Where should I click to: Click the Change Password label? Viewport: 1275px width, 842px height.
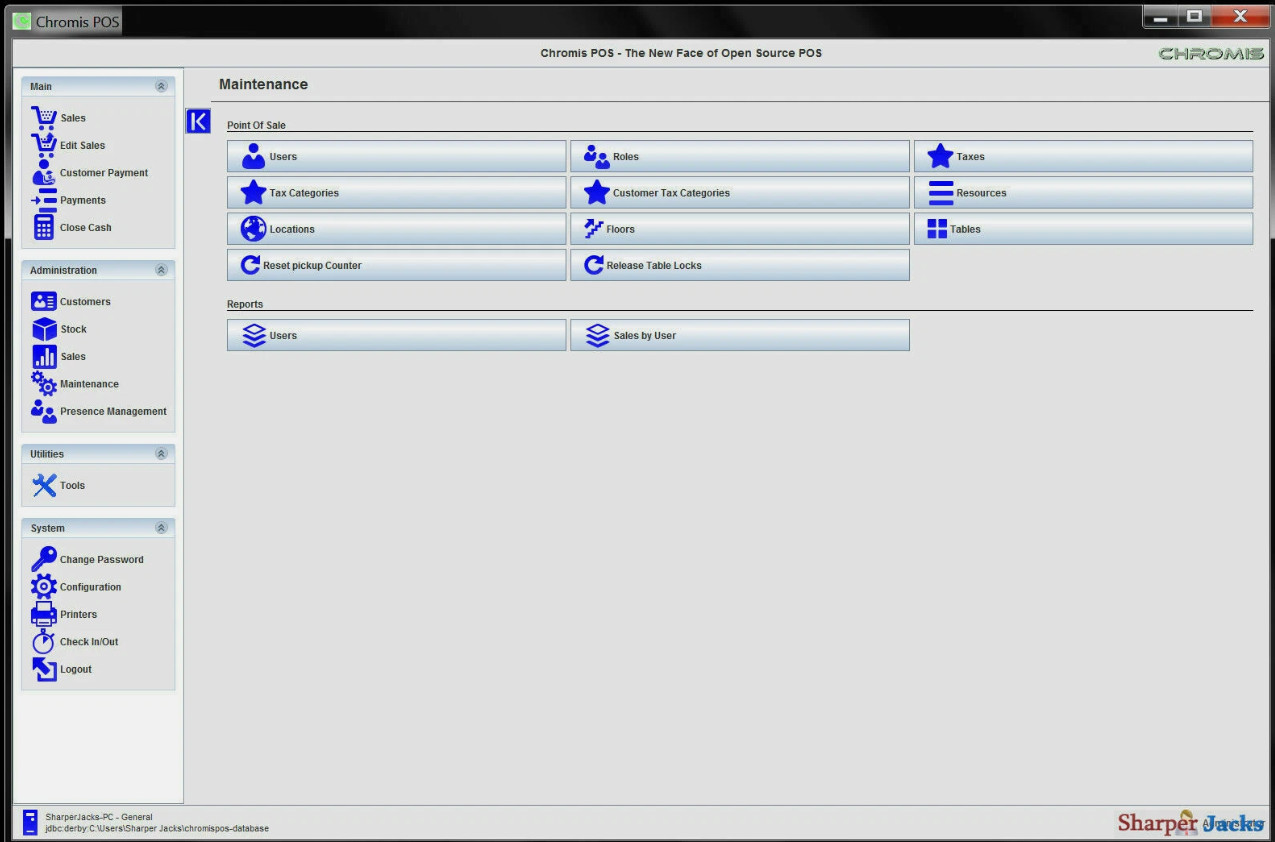102,560
